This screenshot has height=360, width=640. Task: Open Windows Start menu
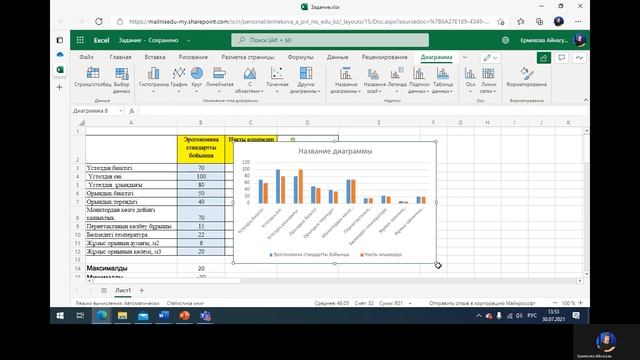coord(60,316)
